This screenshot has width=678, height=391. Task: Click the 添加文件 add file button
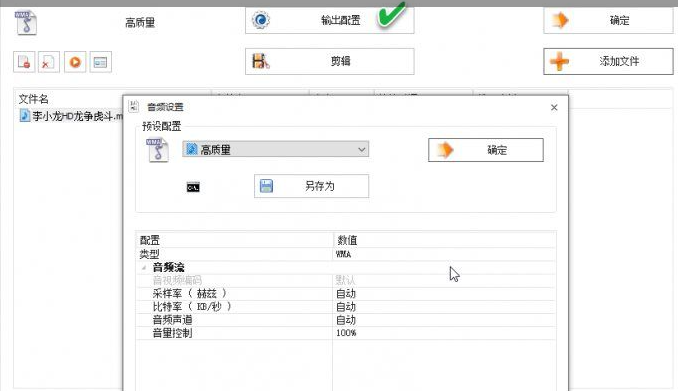(608, 61)
